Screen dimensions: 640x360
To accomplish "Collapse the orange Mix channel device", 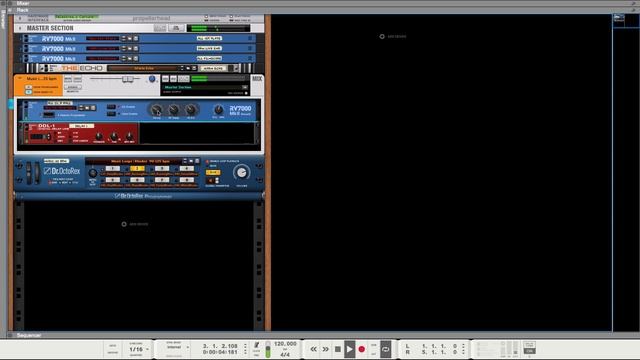I will (19, 78).
